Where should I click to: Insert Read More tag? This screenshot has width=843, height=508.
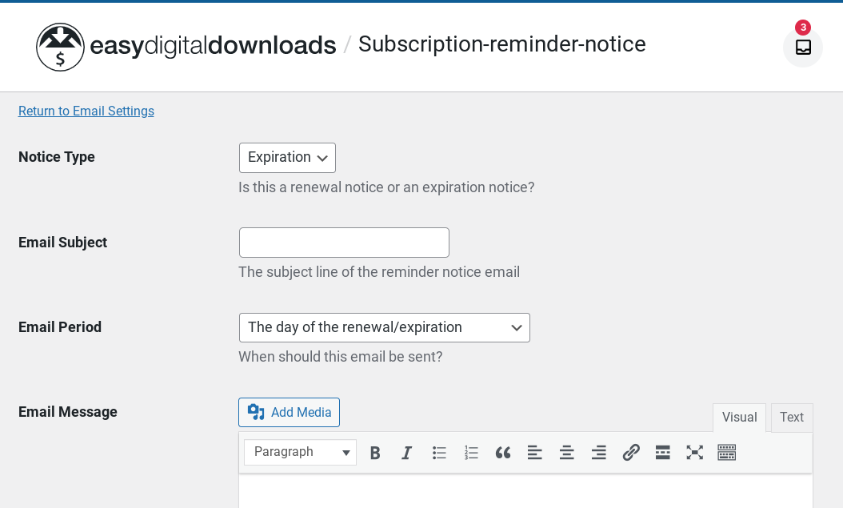pyautogui.click(x=662, y=453)
